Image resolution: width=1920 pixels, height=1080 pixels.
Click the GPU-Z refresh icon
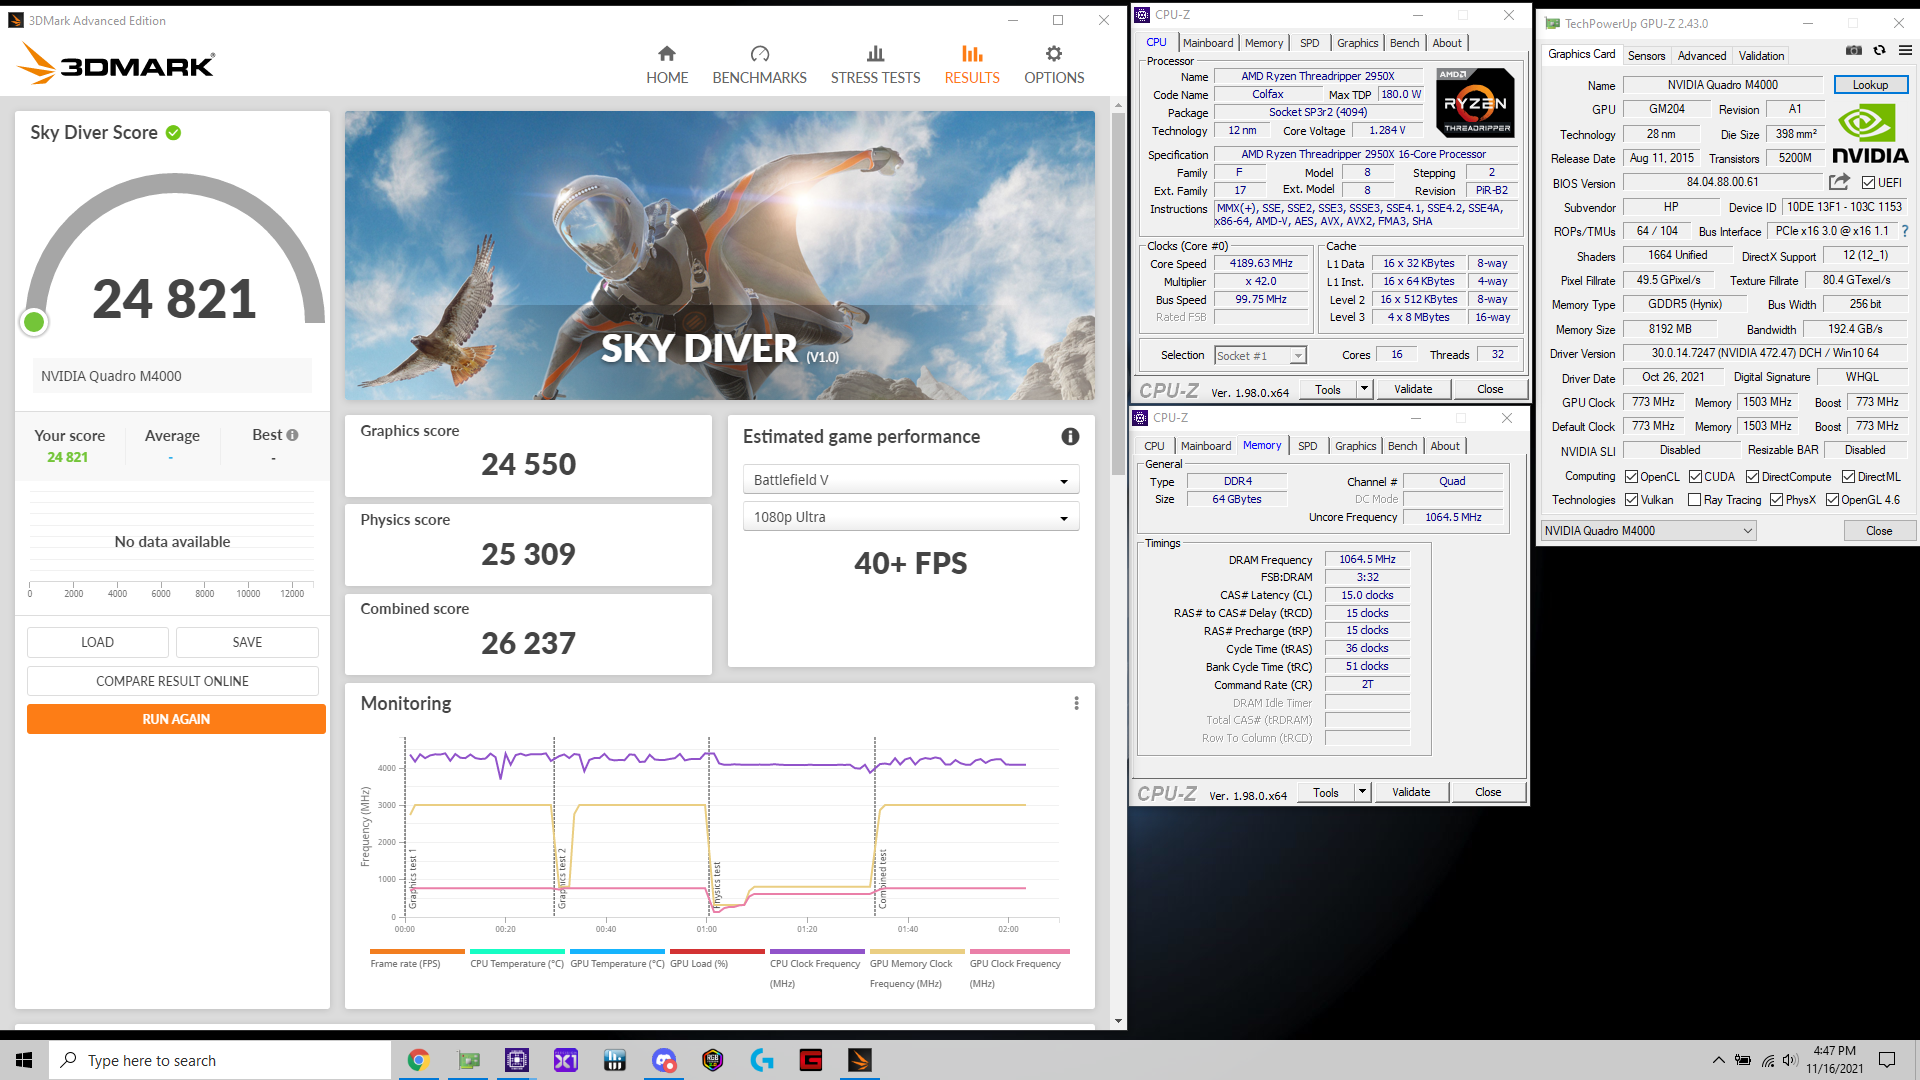point(1879,50)
